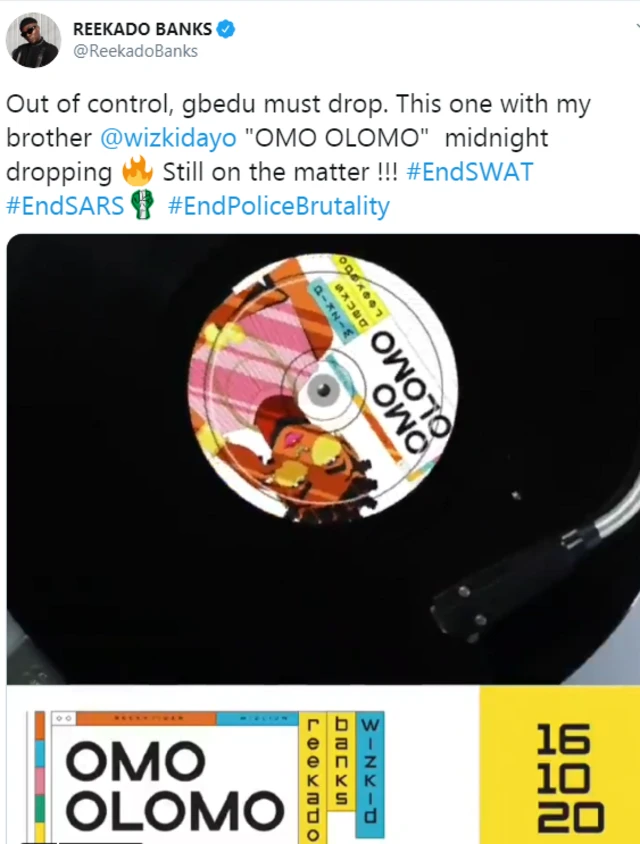Click the yellow vertical reekado label strip
Viewport: 640px width, 844px height.
tap(312, 778)
